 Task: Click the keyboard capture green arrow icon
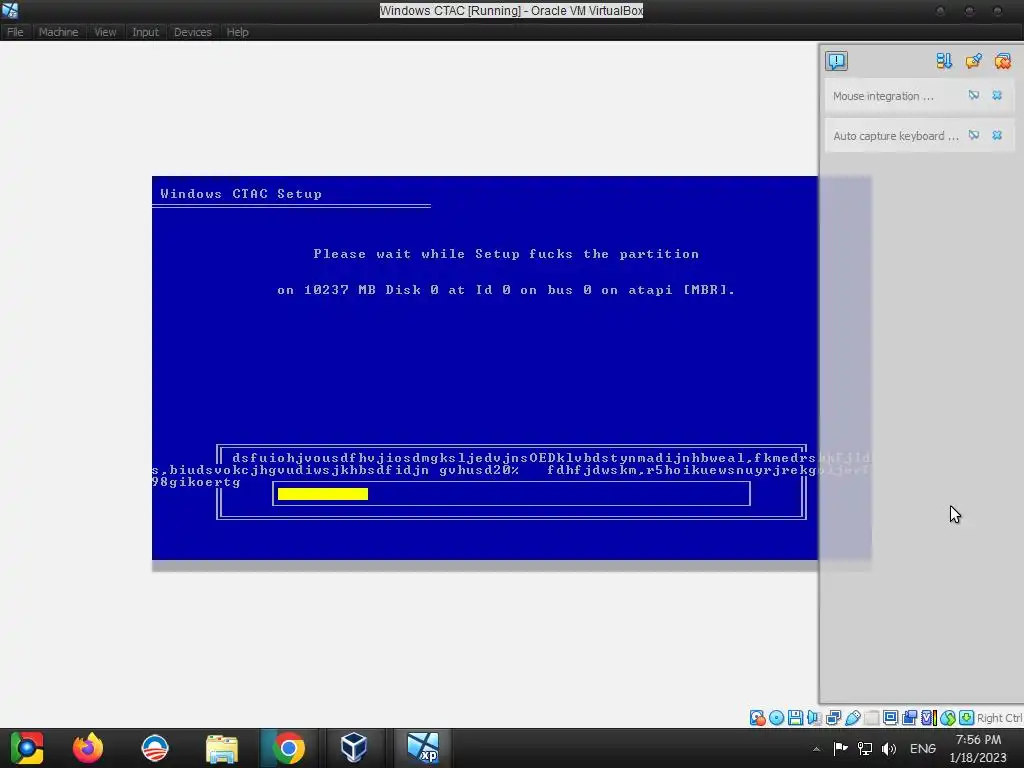point(967,718)
